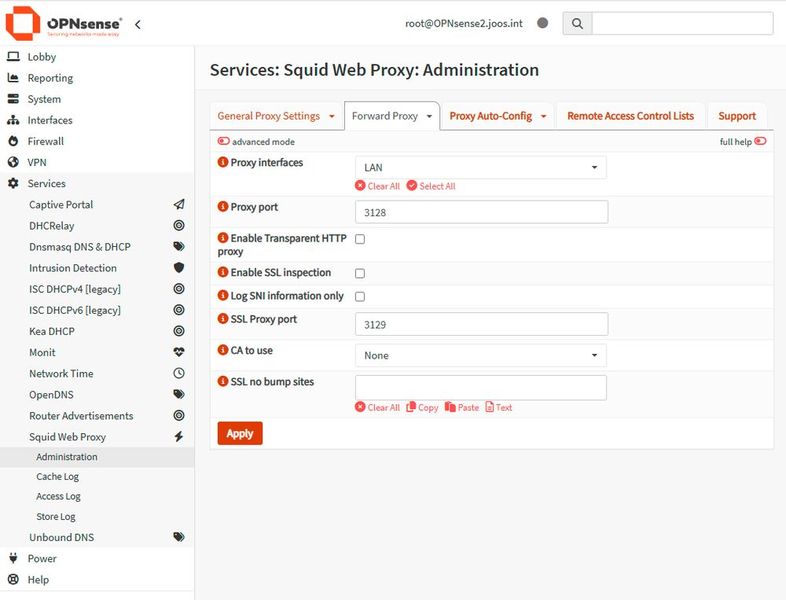The height and width of the screenshot is (600, 786).
Task: Click the SSL no bump sites input box
Action: click(x=481, y=387)
